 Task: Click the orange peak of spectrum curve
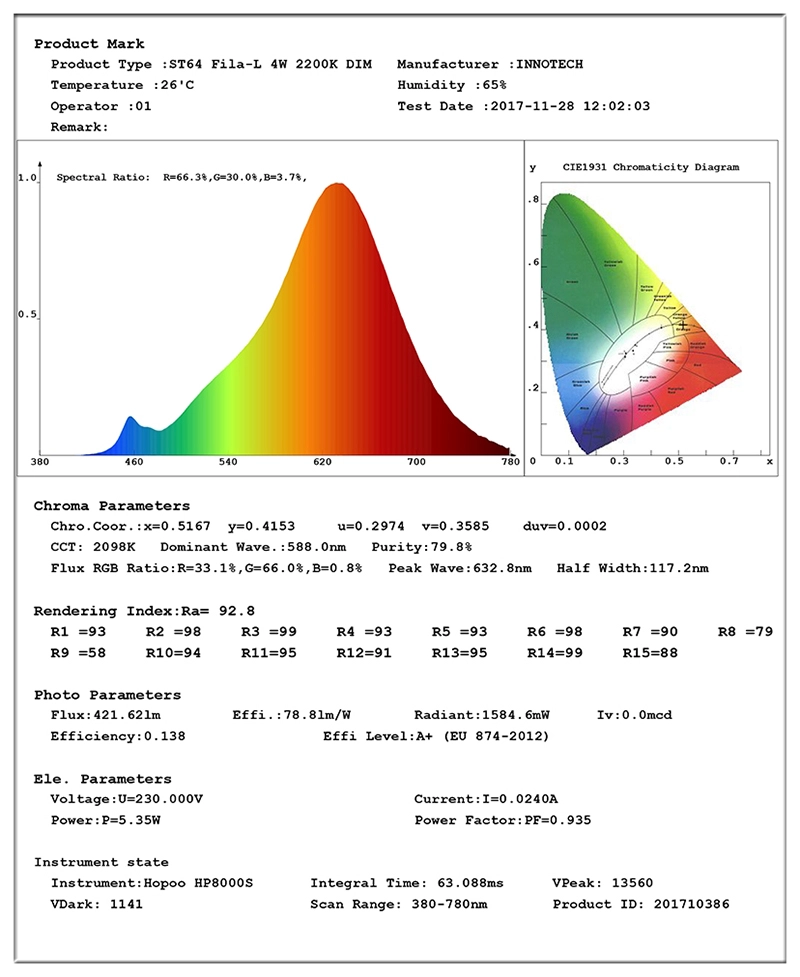click(338, 187)
